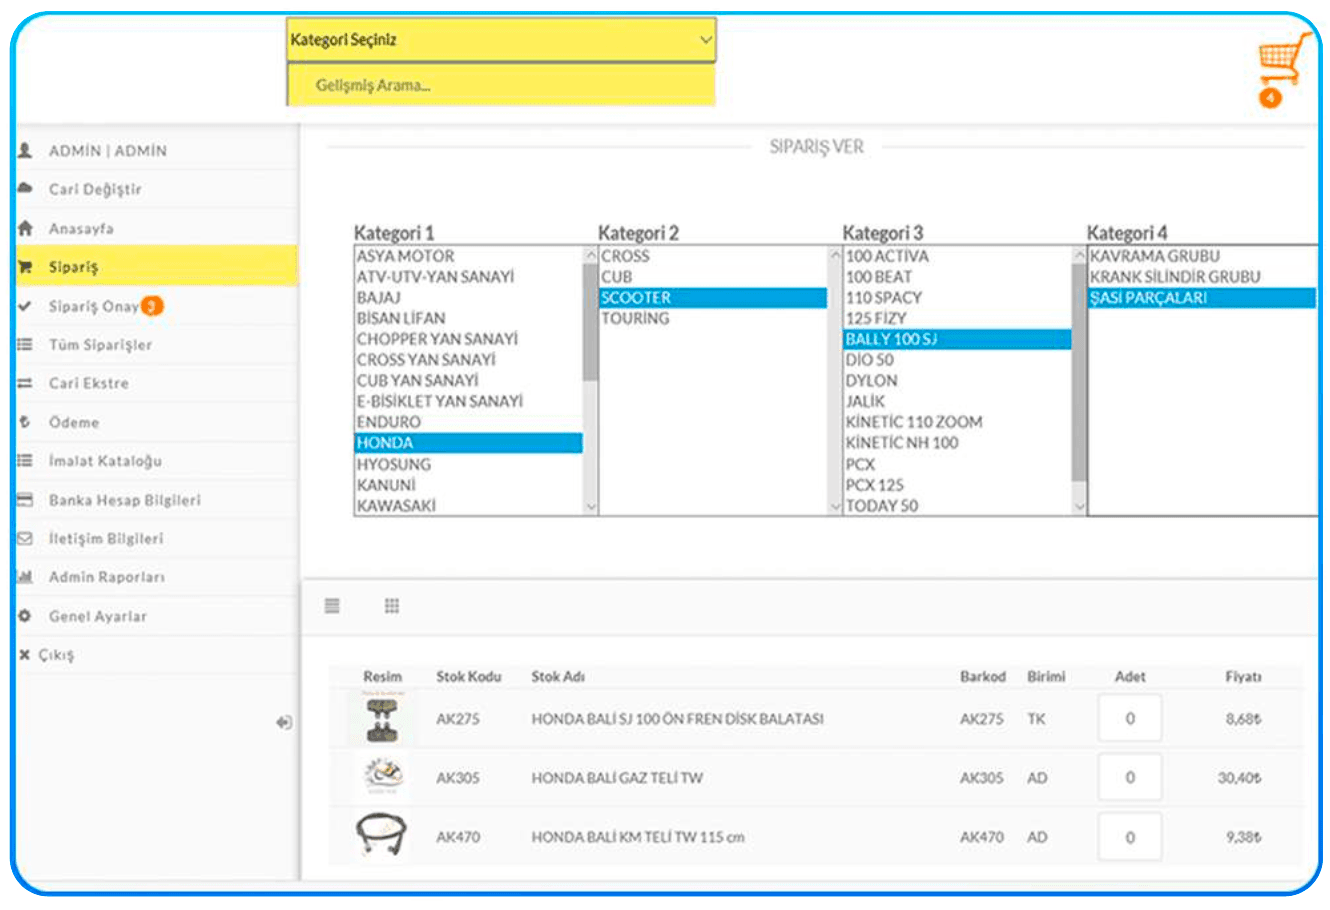Click the İletişim Bilgileri envelope icon

[26, 538]
